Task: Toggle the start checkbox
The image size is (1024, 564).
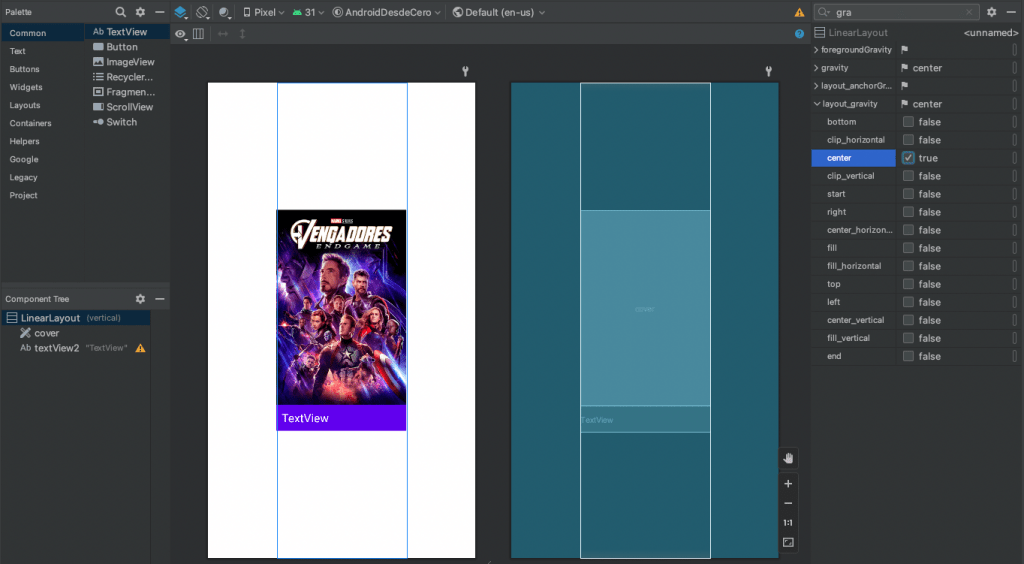Action: (908, 194)
